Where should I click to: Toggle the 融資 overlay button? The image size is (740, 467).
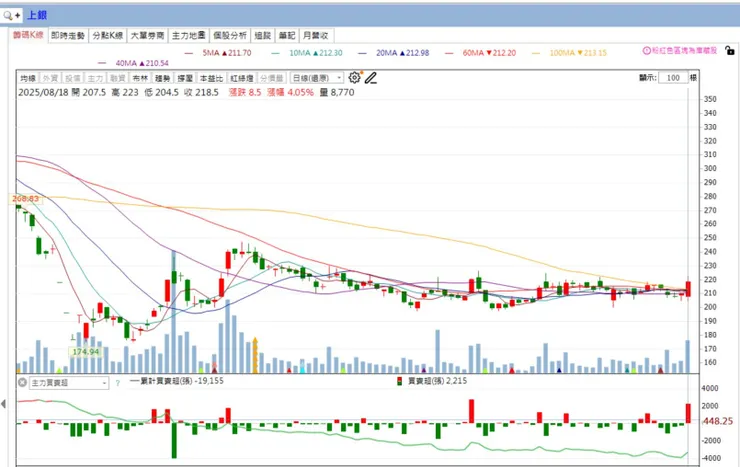click(x=118, y=78)
